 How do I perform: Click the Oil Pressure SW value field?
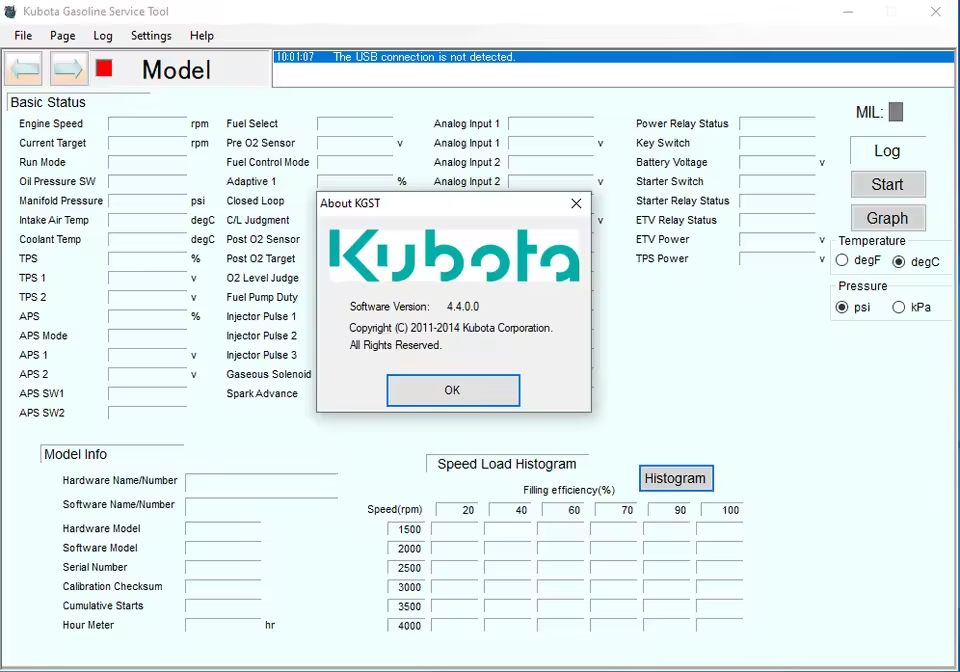pos(148,182)
